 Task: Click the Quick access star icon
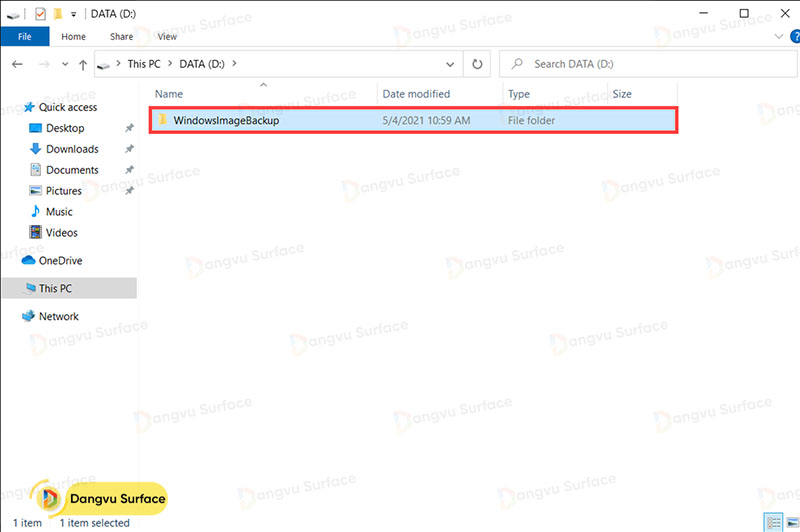coord(29,107)
